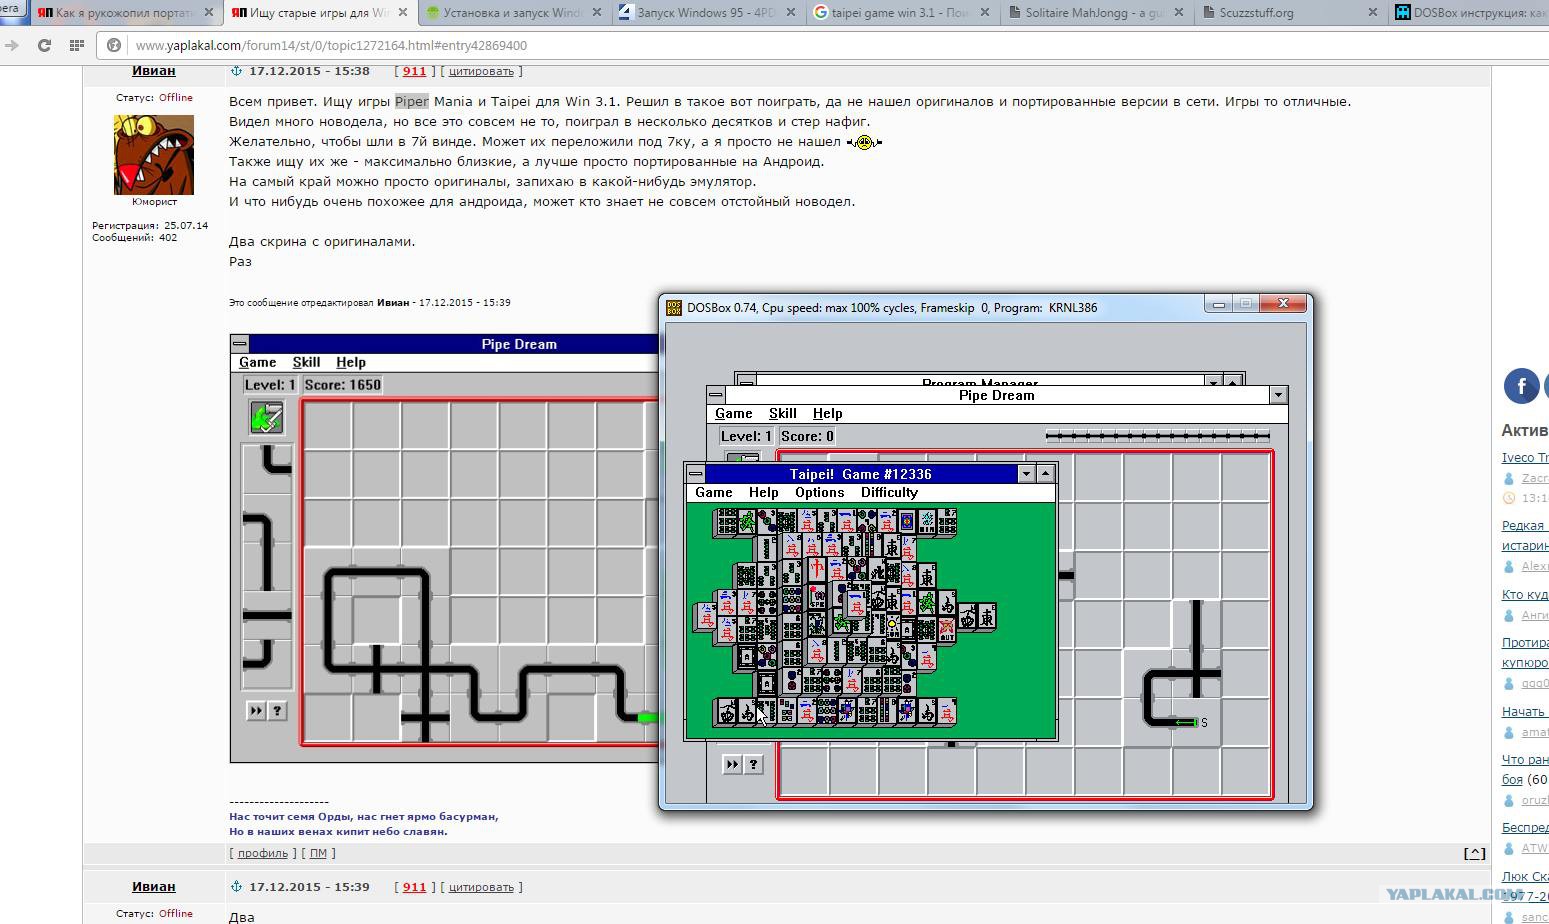This screenshot has height=924, width=1549.
Task: Open the Difficulty menu in Taipei
Action: point(888,492)
